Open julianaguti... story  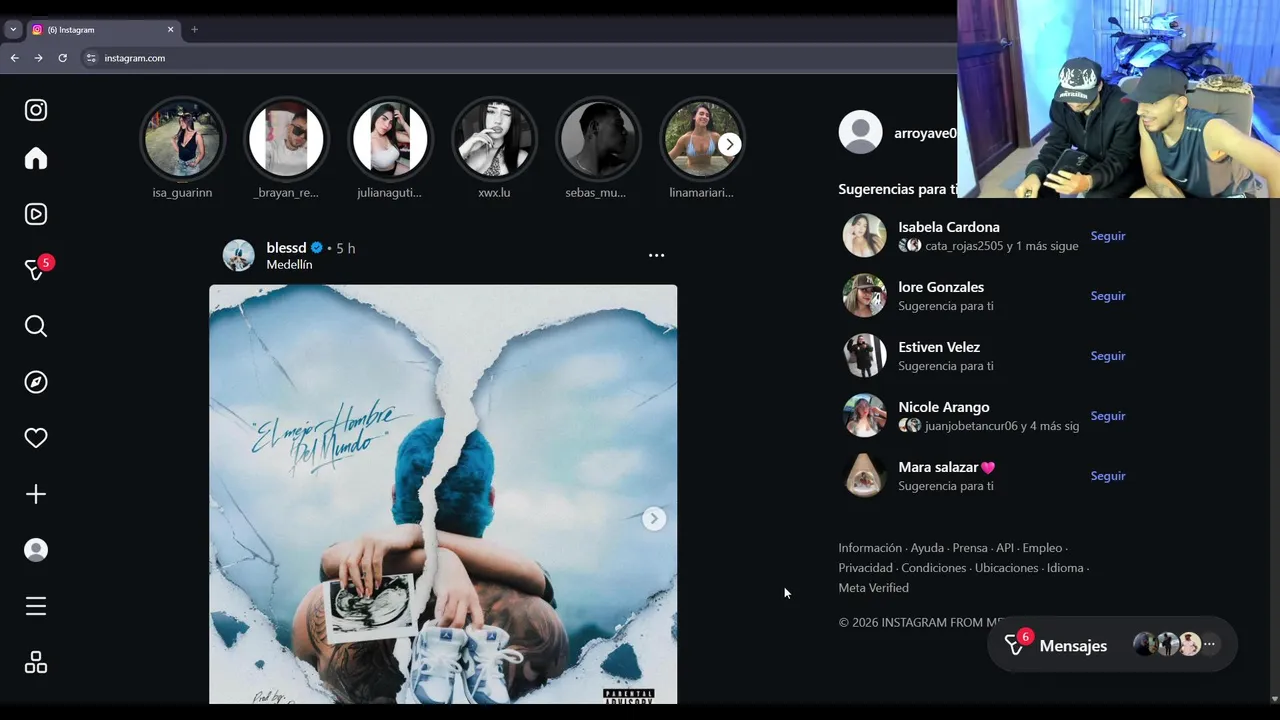(x=390, y=139)
